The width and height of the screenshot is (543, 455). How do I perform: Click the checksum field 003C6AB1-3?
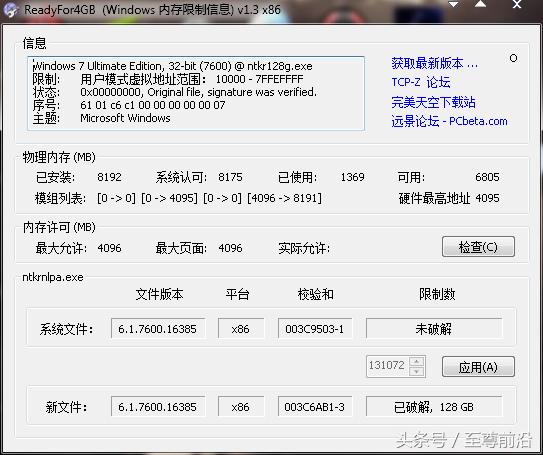point(315,407)
